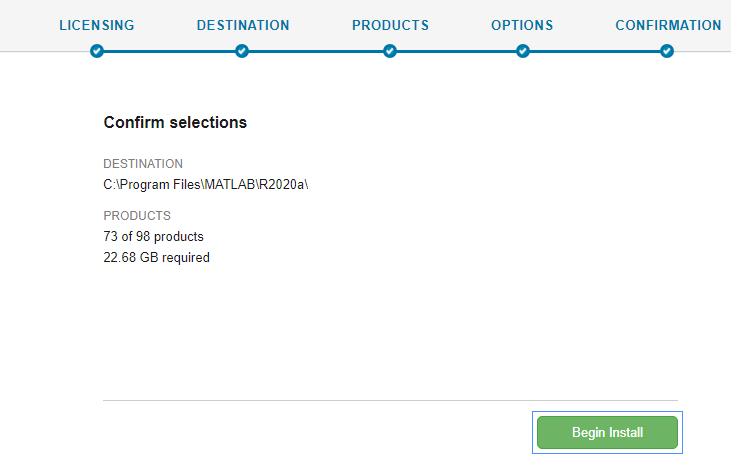Screen dimensions: 731x475
Task: Switch to the PRODUCTS step label
Action: click(x=390, y=25)
